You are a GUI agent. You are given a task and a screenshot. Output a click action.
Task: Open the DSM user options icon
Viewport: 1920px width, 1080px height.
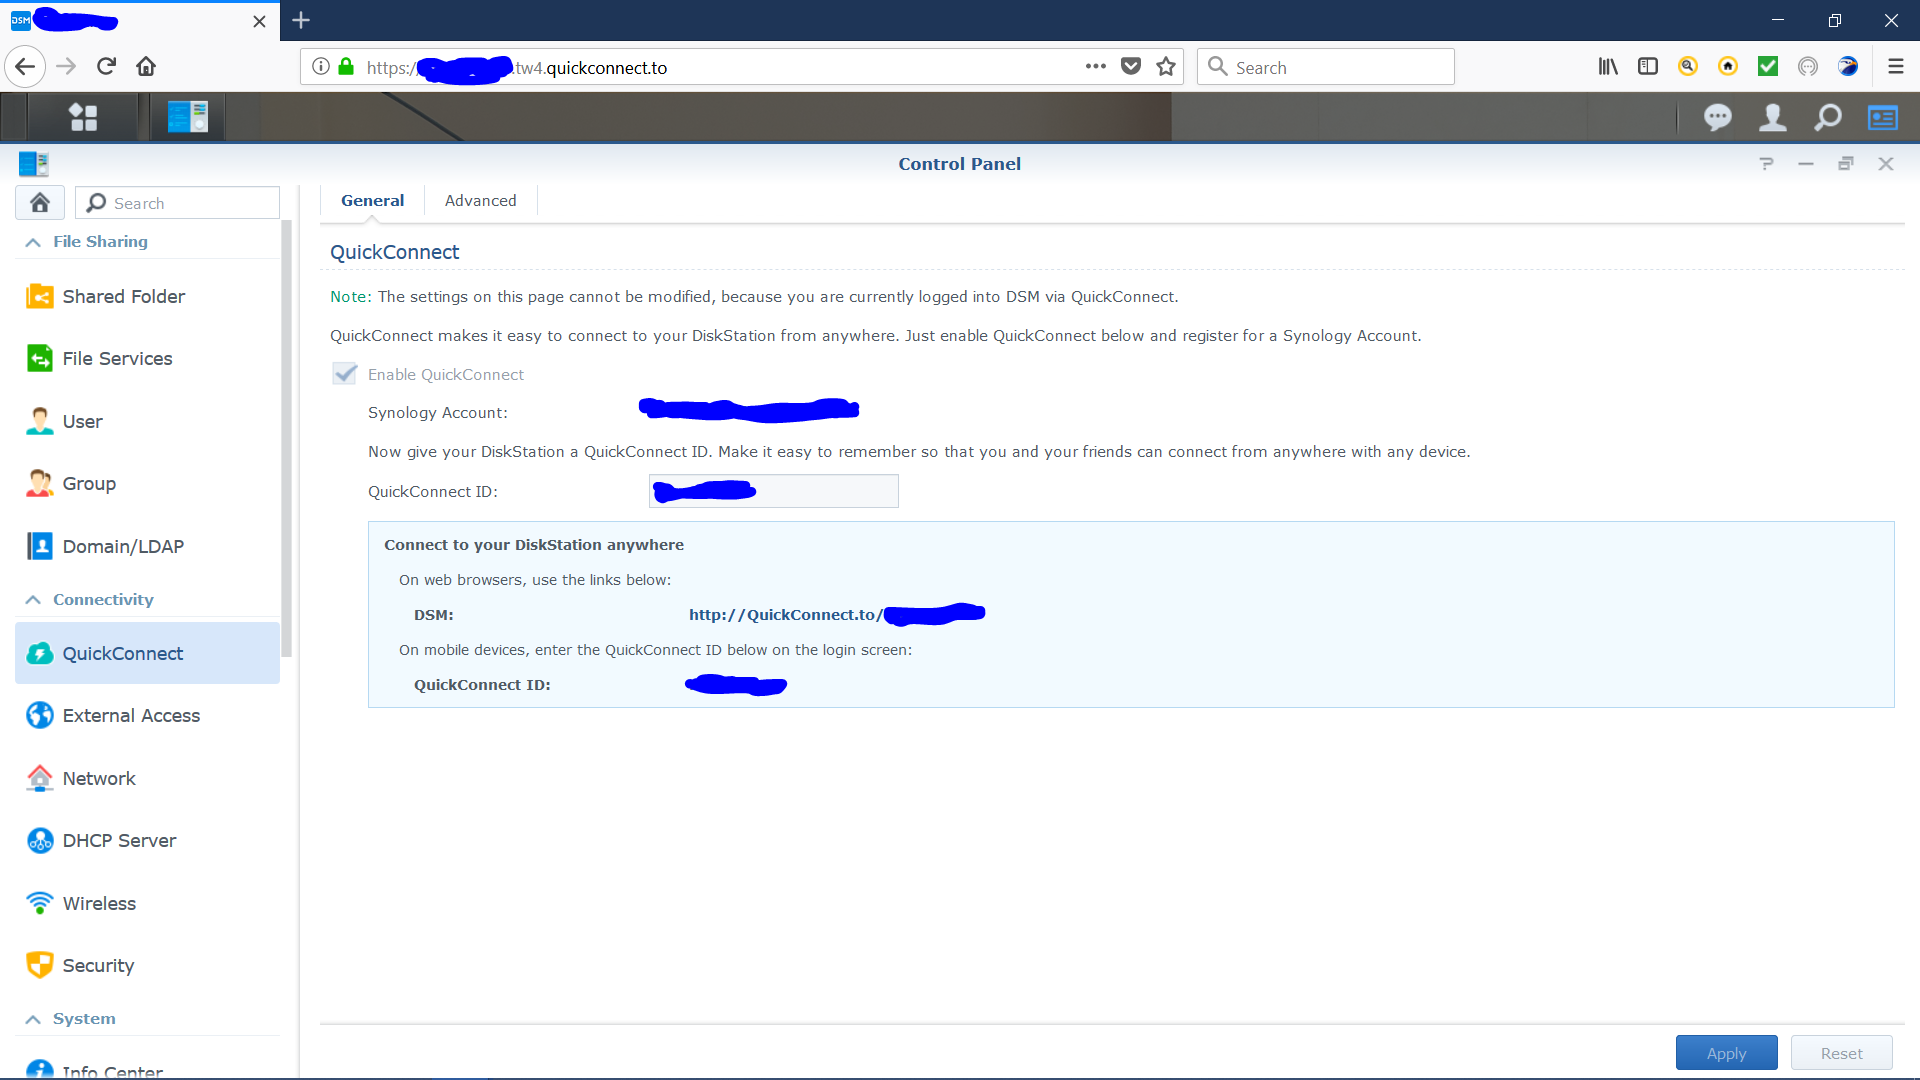(1773, 118)
